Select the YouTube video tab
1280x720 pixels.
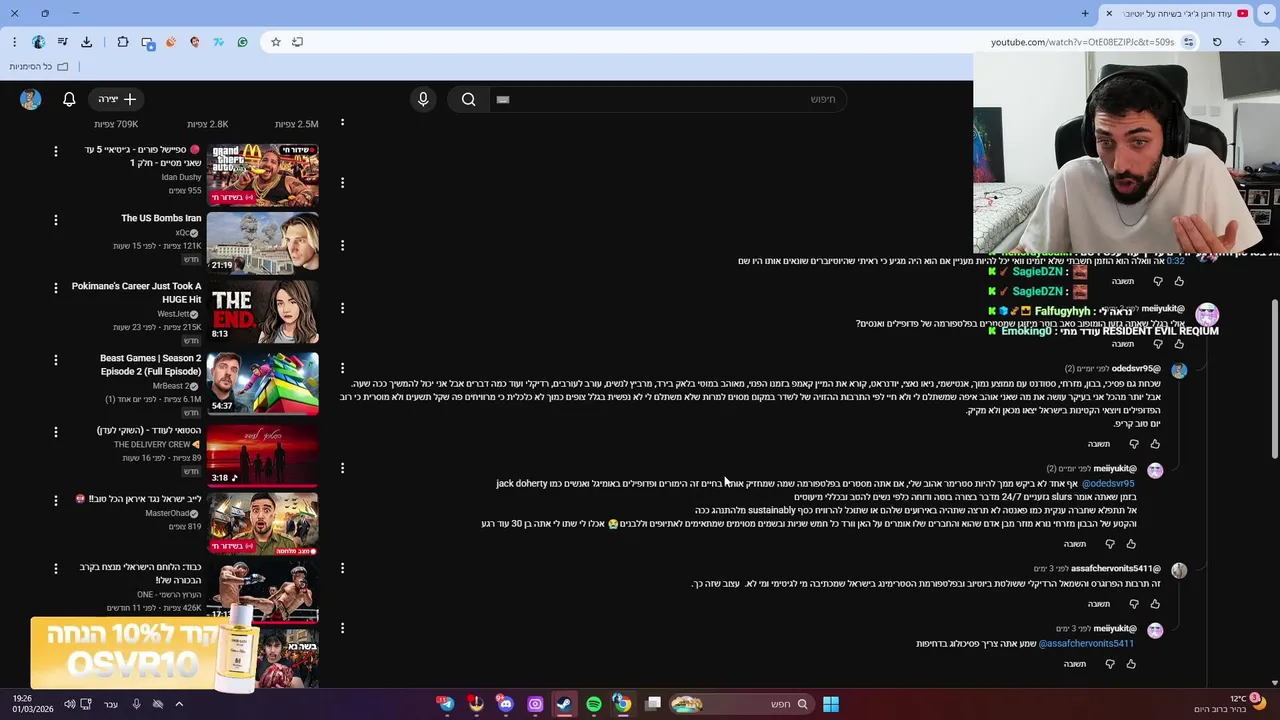[1178, 13]
